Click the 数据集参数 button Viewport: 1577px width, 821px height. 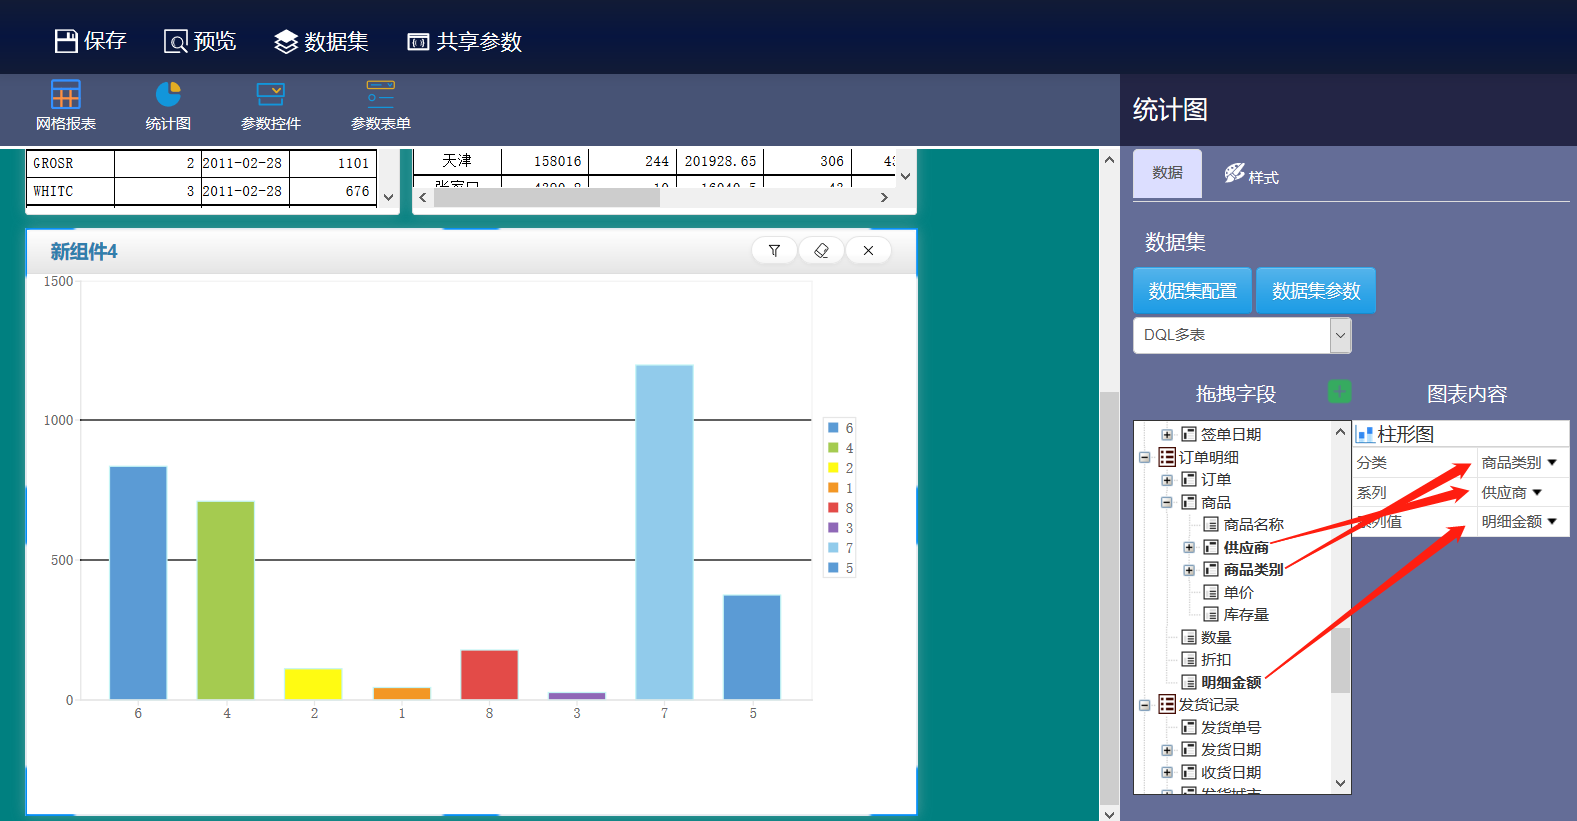[x=1315, y=291]
